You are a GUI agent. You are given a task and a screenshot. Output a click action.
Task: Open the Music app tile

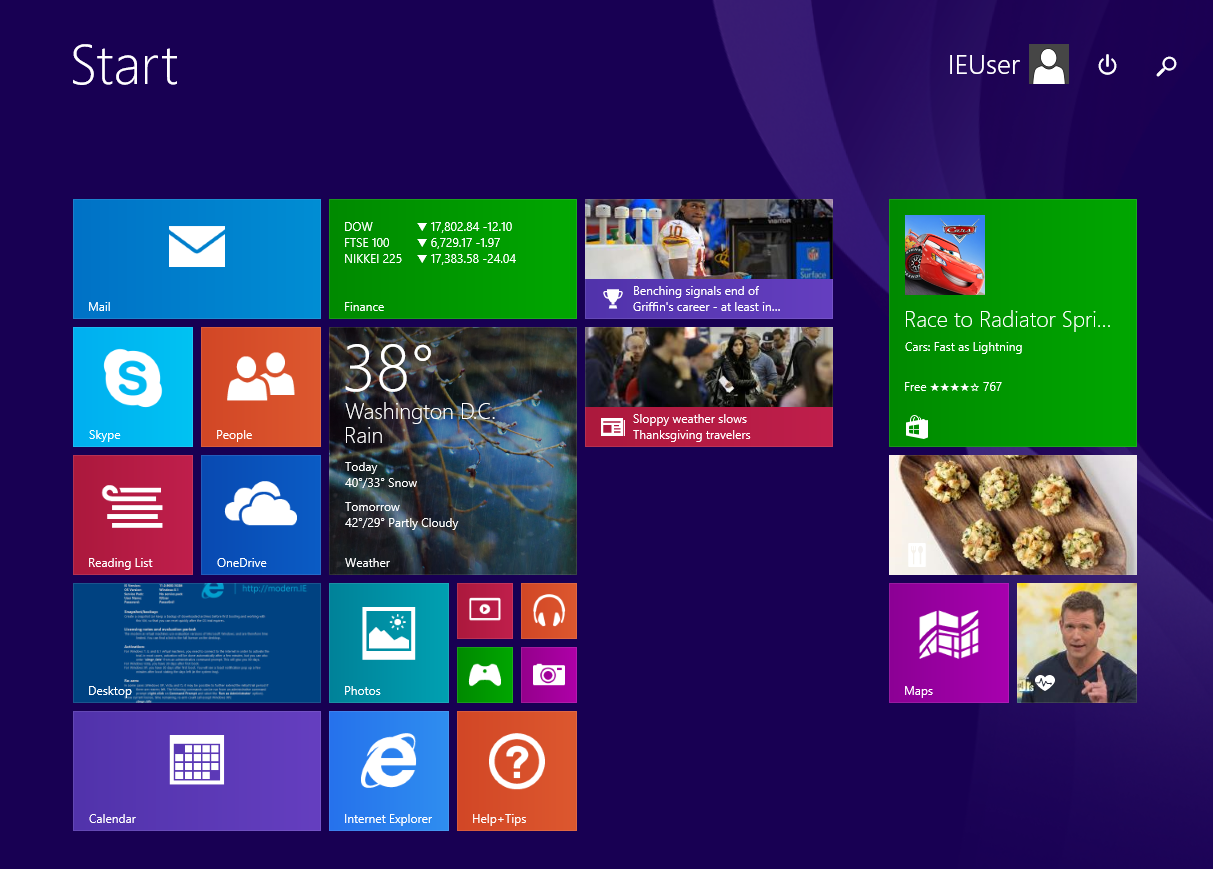pos(548,610)
